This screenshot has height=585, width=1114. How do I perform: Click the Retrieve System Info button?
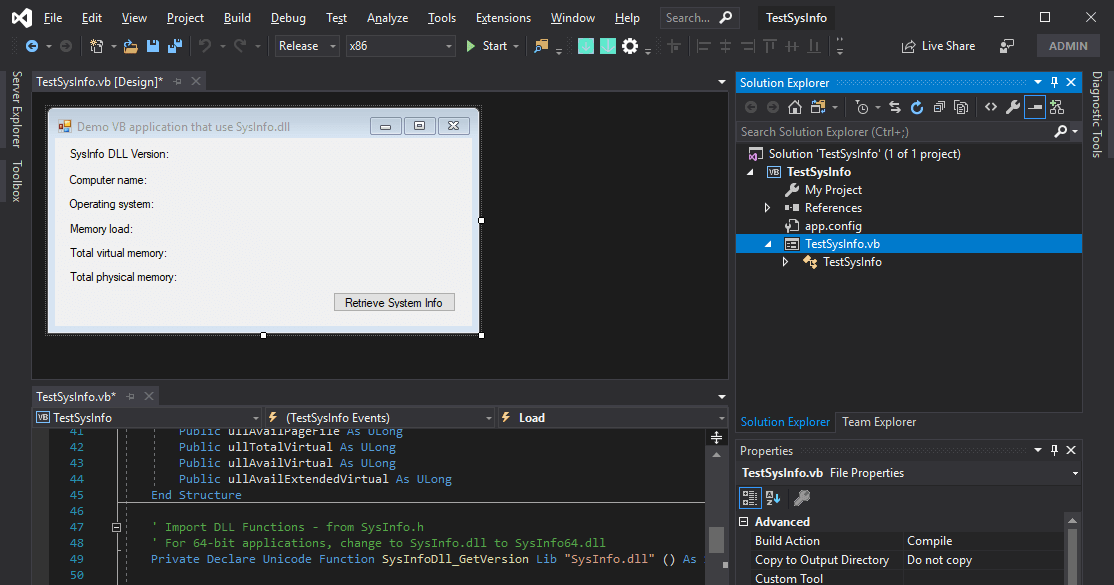394,301
